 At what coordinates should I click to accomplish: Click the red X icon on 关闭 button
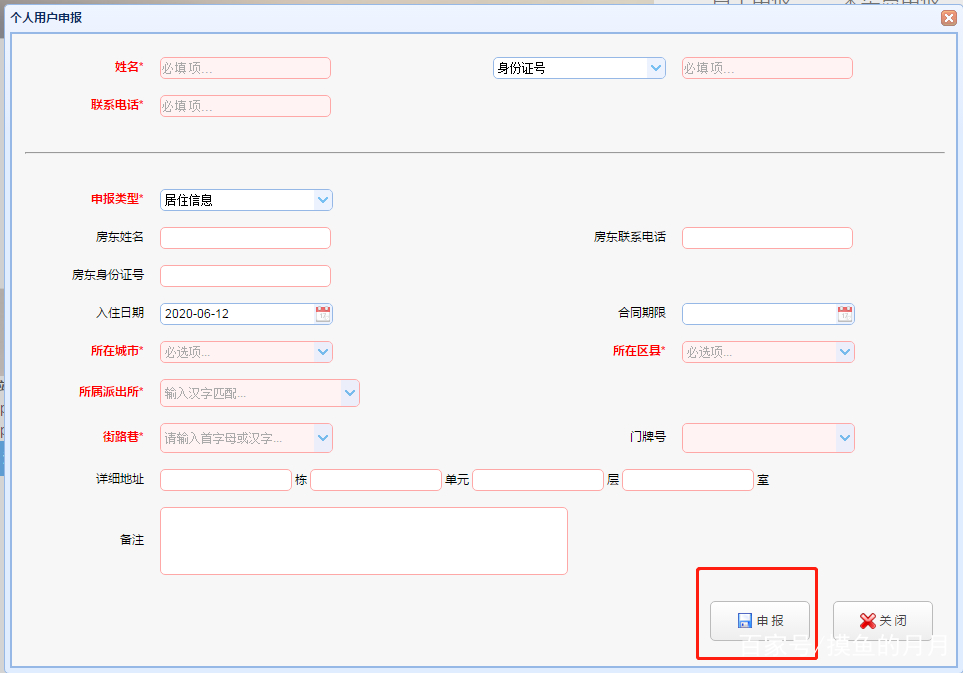(x=866, y=620)
